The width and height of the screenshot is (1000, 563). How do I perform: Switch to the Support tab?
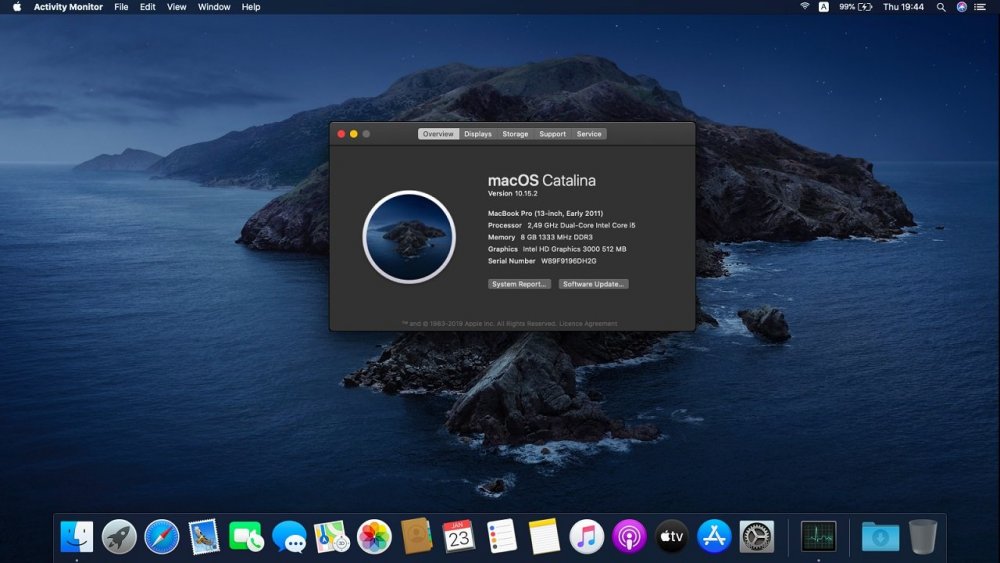pyautogui.click(x=552, y=134)
